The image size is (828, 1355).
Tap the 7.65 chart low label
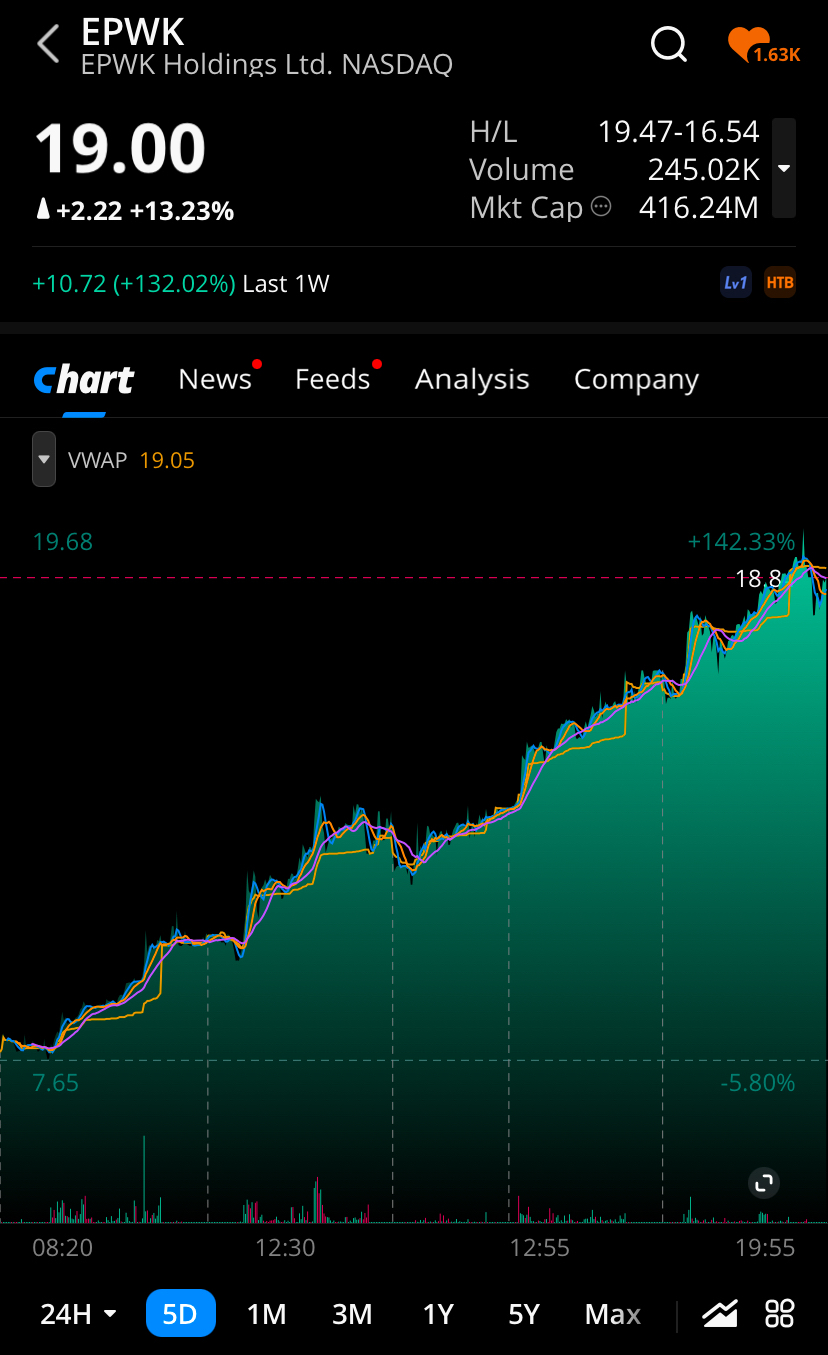[56, 1083]
